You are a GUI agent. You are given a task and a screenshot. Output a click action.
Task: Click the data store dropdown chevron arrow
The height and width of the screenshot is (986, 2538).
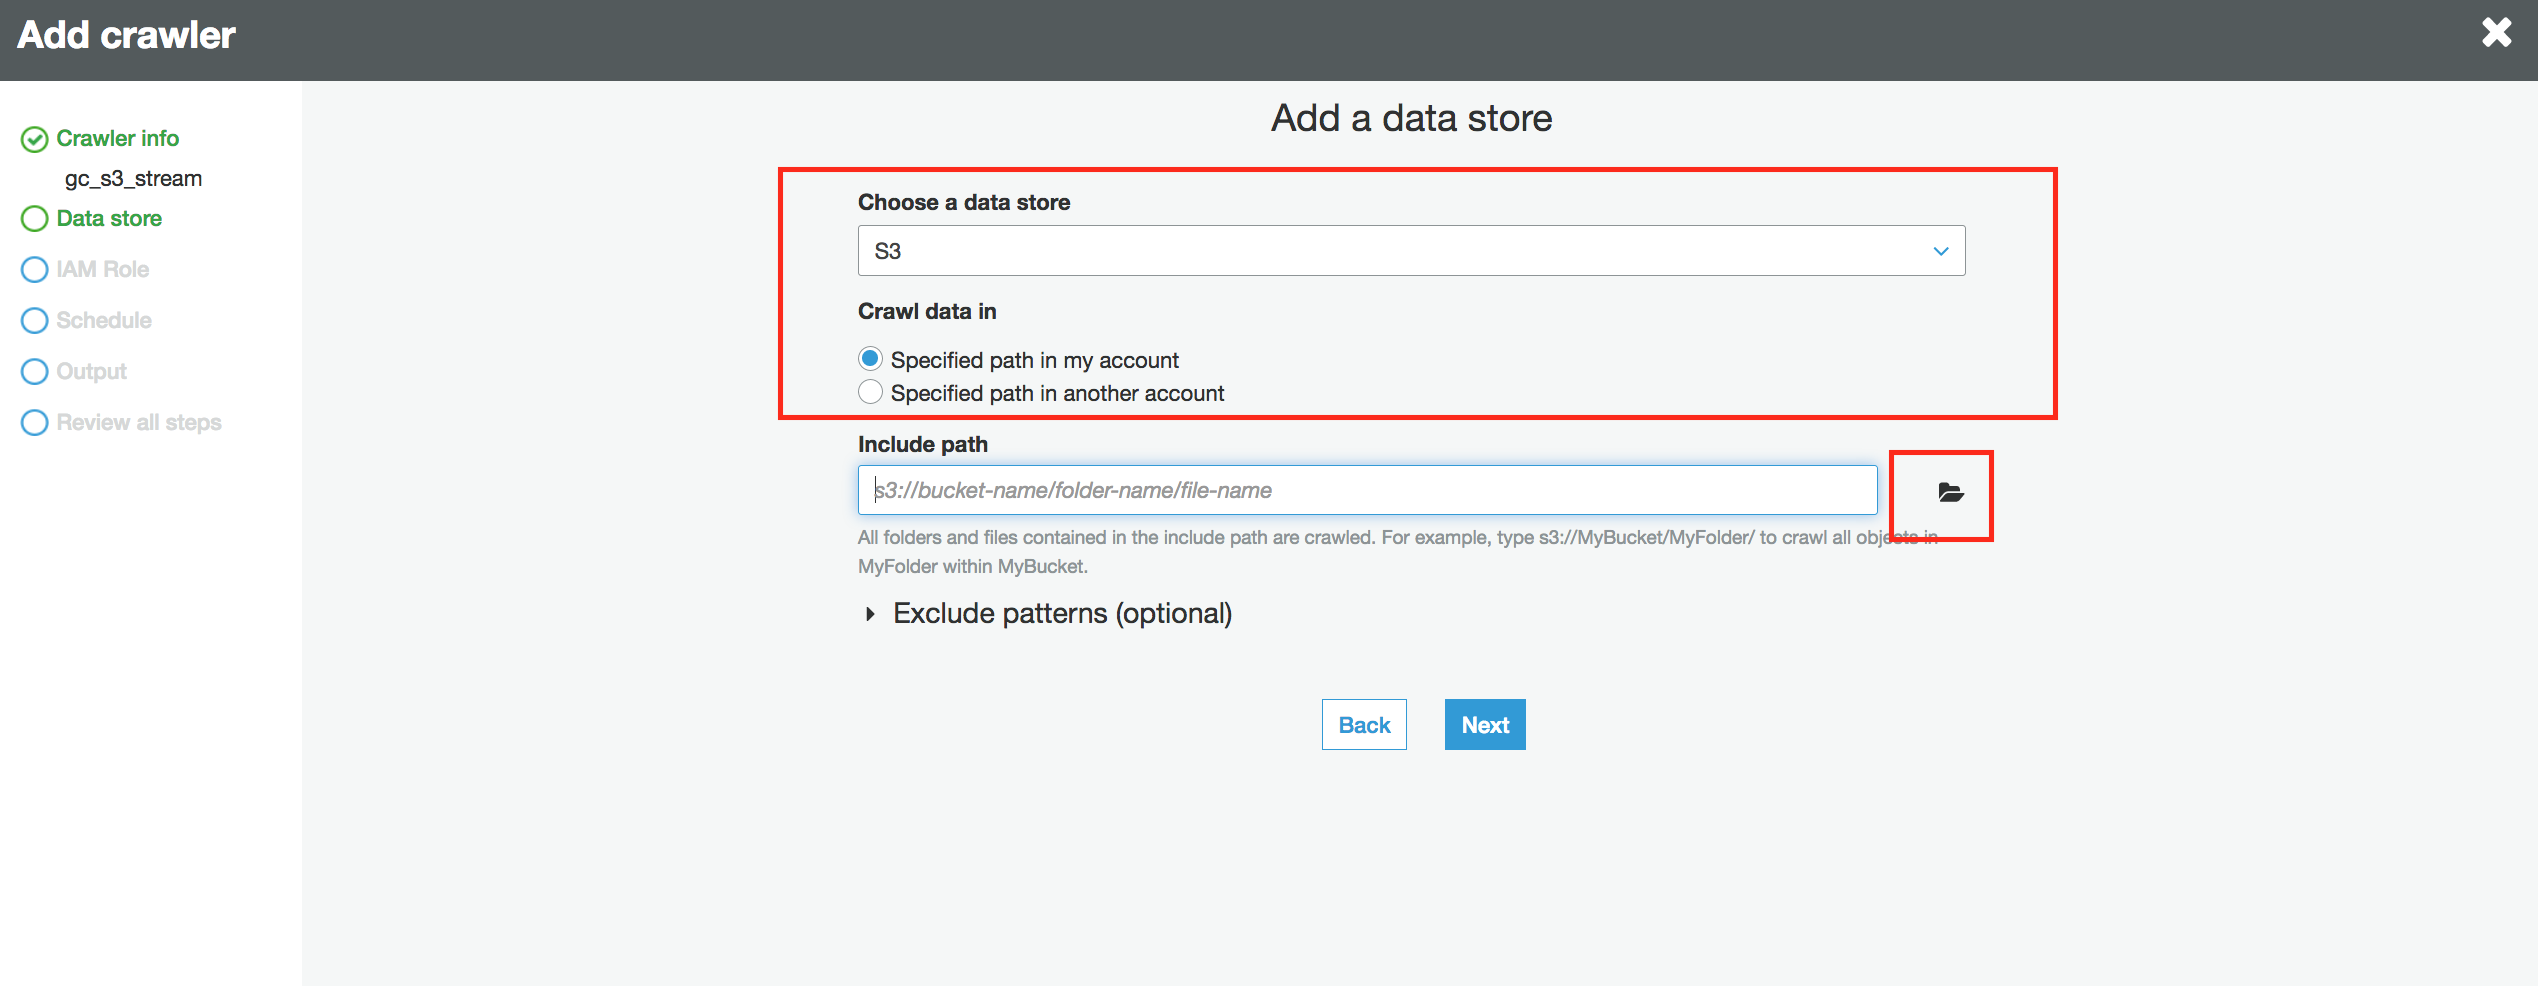click(x=1940, y=251)
